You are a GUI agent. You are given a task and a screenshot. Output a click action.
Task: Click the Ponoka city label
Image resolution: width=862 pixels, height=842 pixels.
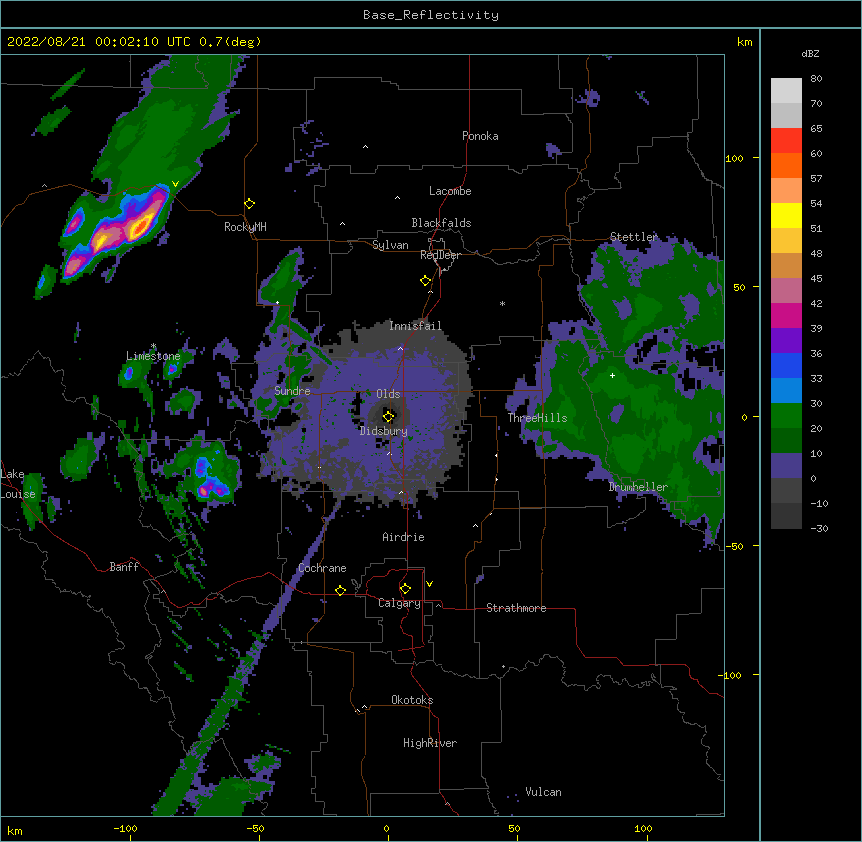[x=480, y=136]
